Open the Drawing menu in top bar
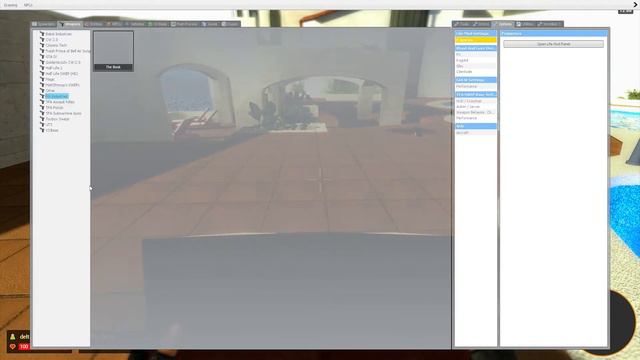Viewport: 640px width, 360px height. 11,5
